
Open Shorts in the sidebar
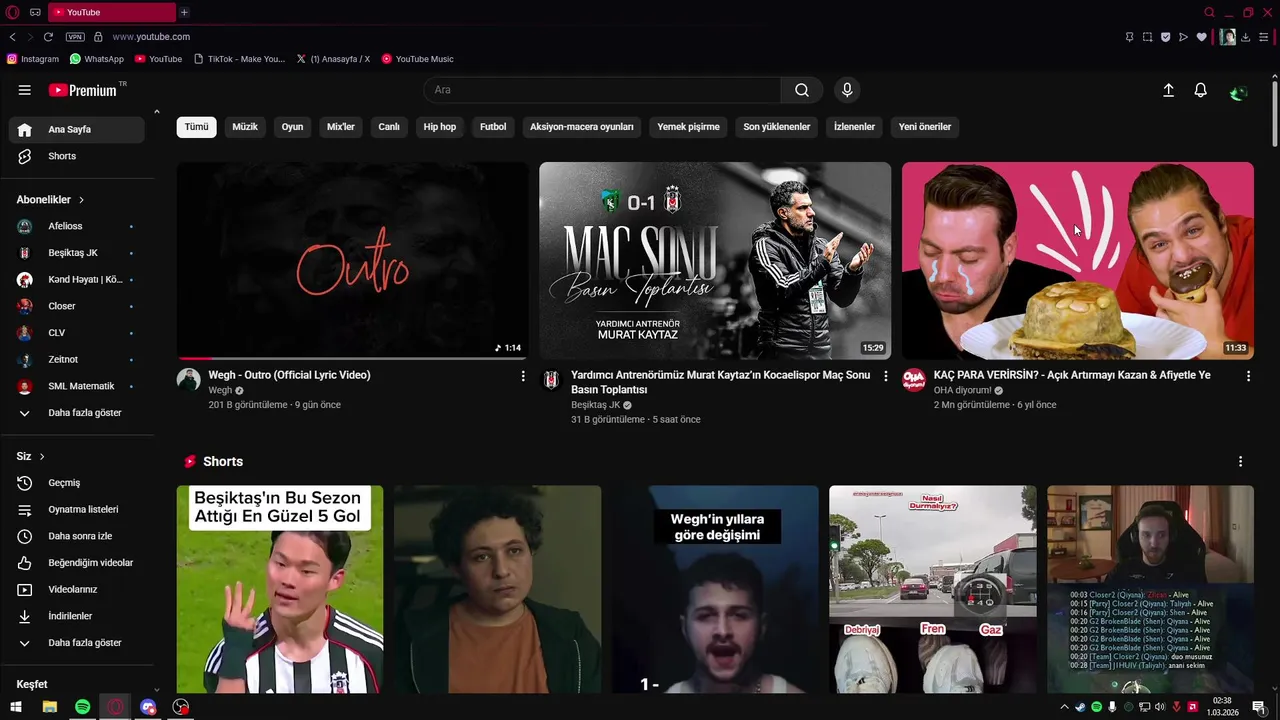point(77,156)
